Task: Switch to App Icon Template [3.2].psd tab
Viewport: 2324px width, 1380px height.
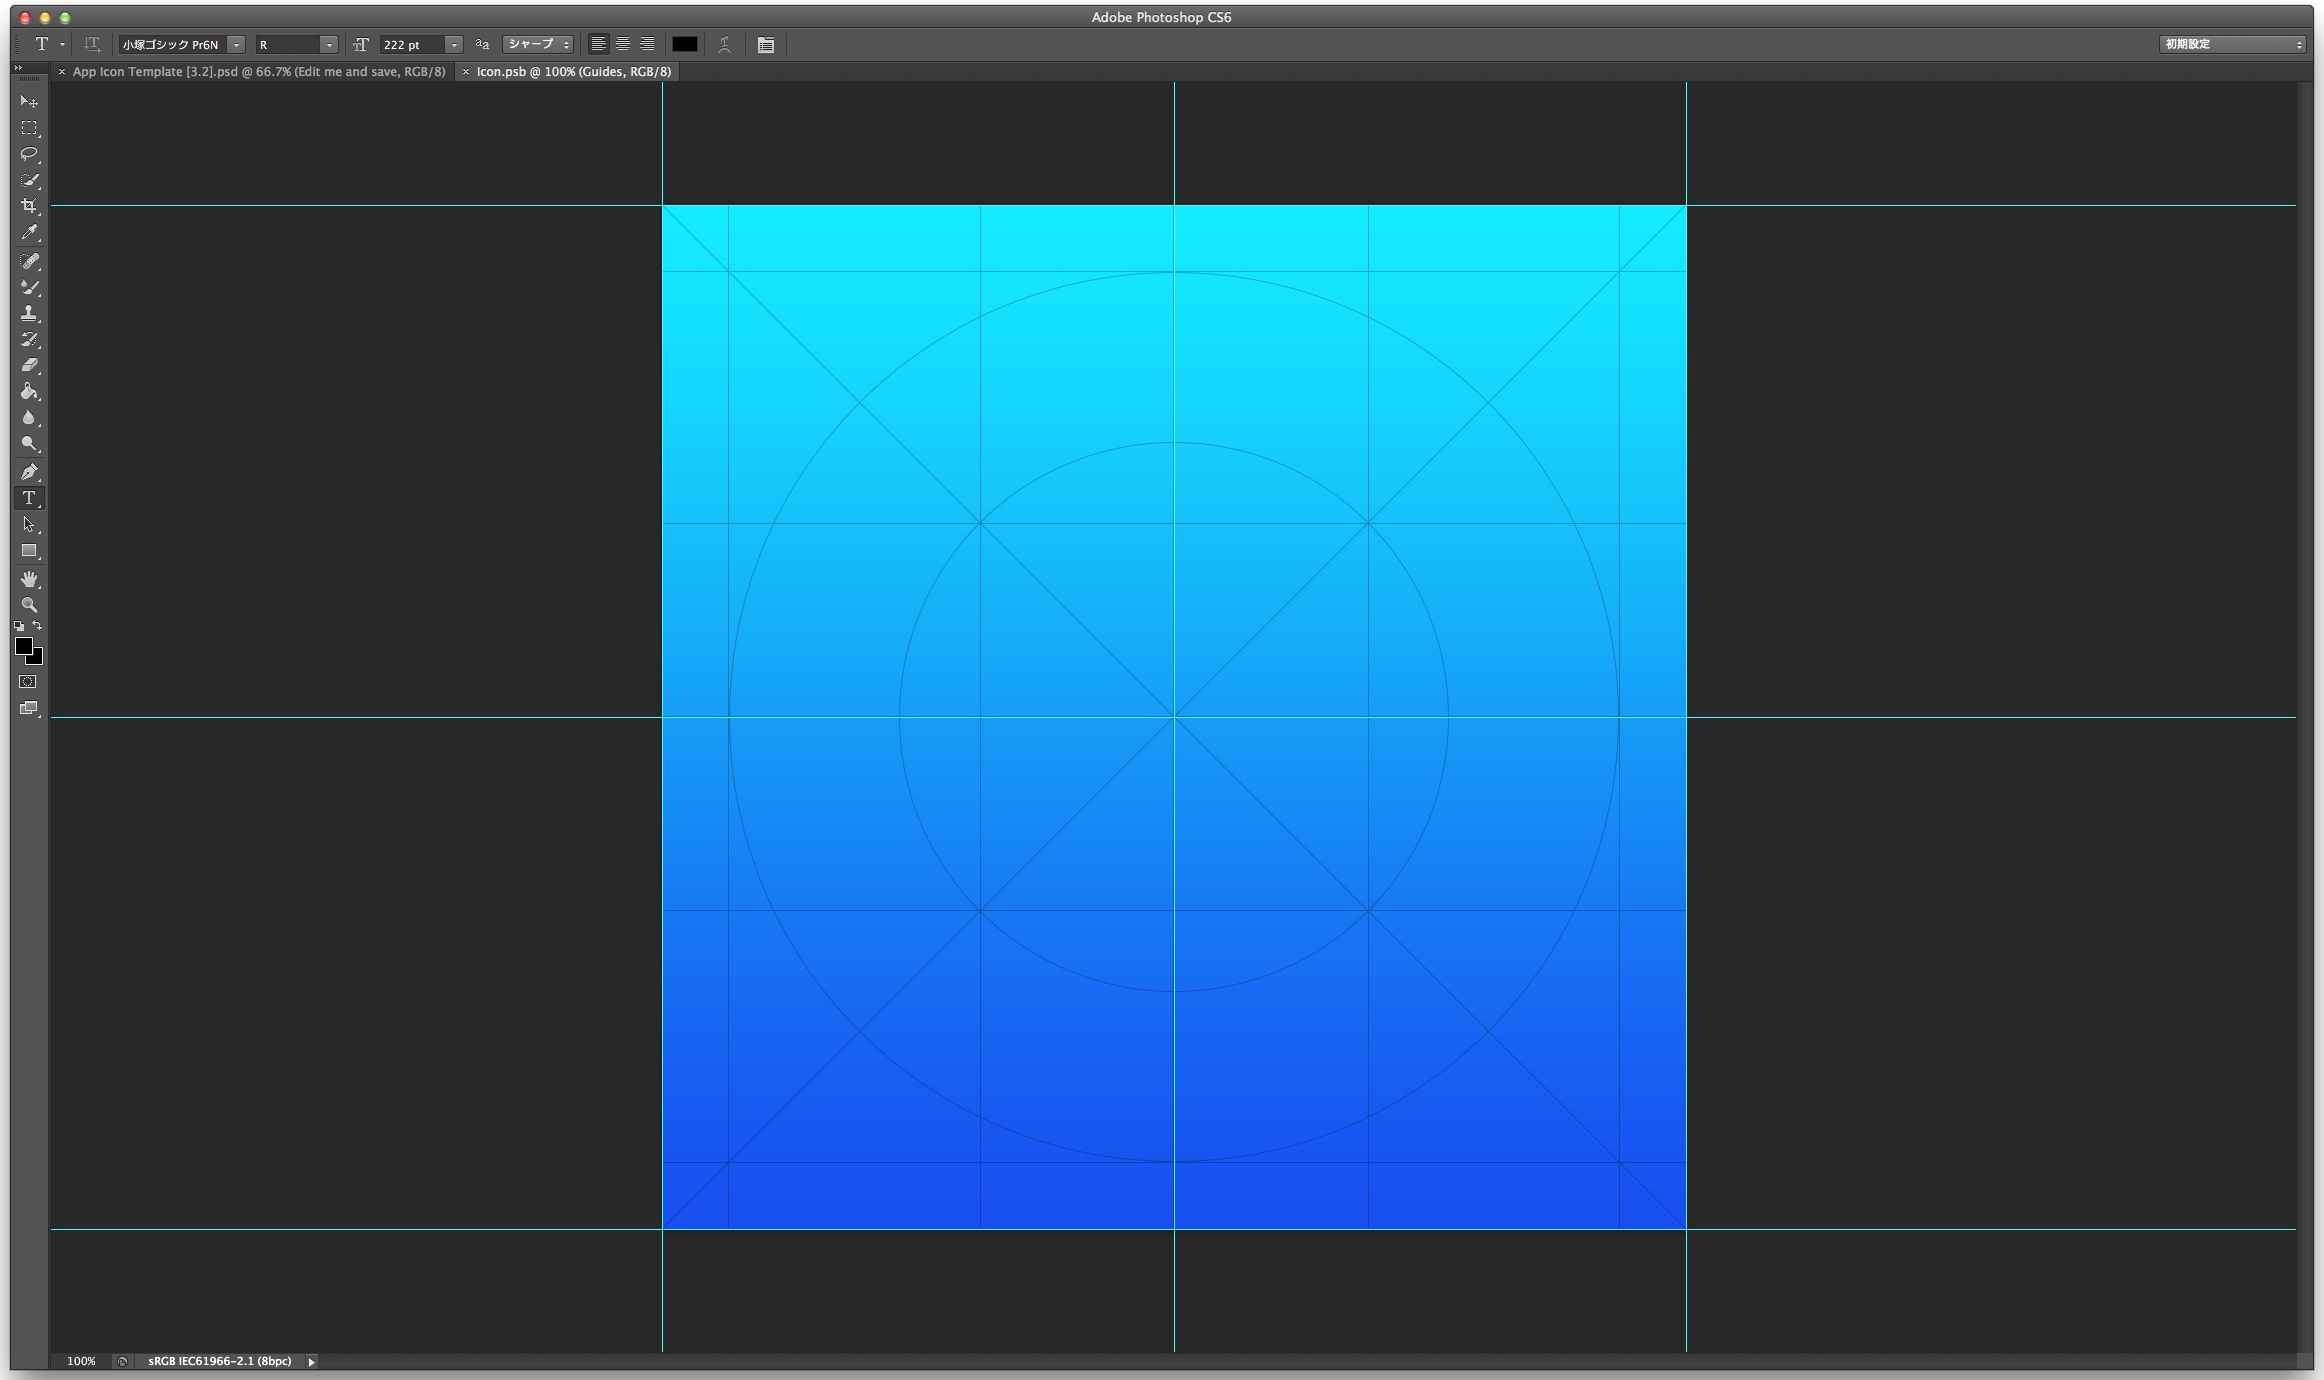Action: (x=259, y=71)
